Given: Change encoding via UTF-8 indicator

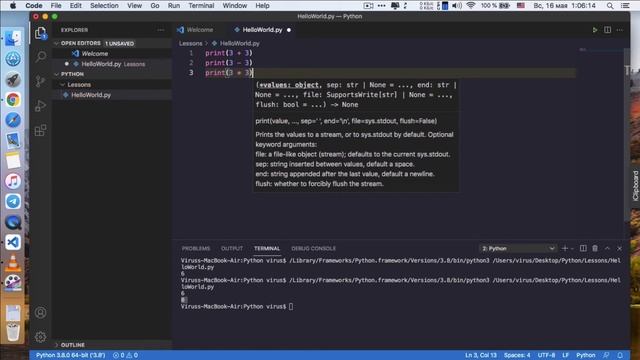Looking at the screenshot, I should [x=546, y=355].
